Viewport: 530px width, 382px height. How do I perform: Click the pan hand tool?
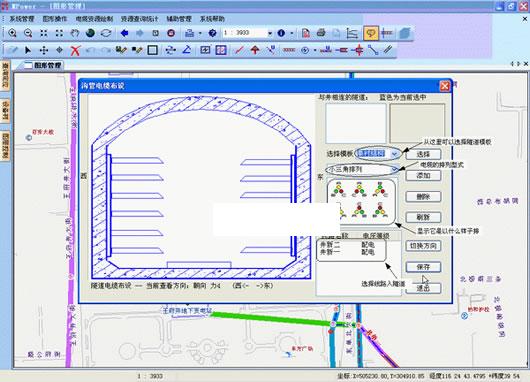75,33
